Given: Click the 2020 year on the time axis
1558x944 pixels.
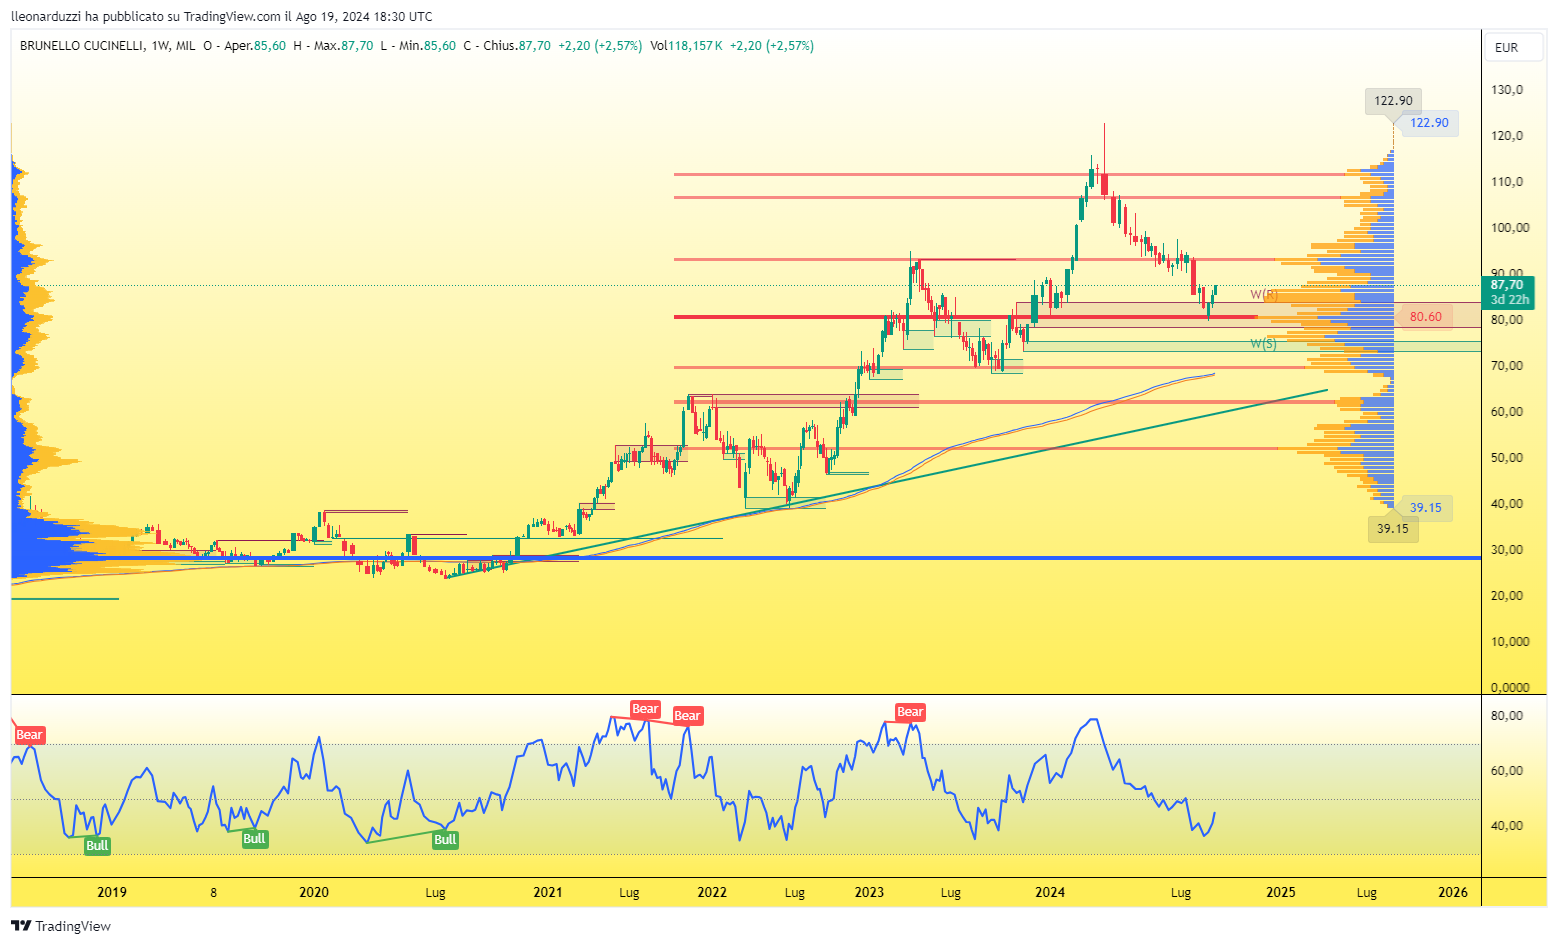Looking at the screenshot, I should click(314, 892).
